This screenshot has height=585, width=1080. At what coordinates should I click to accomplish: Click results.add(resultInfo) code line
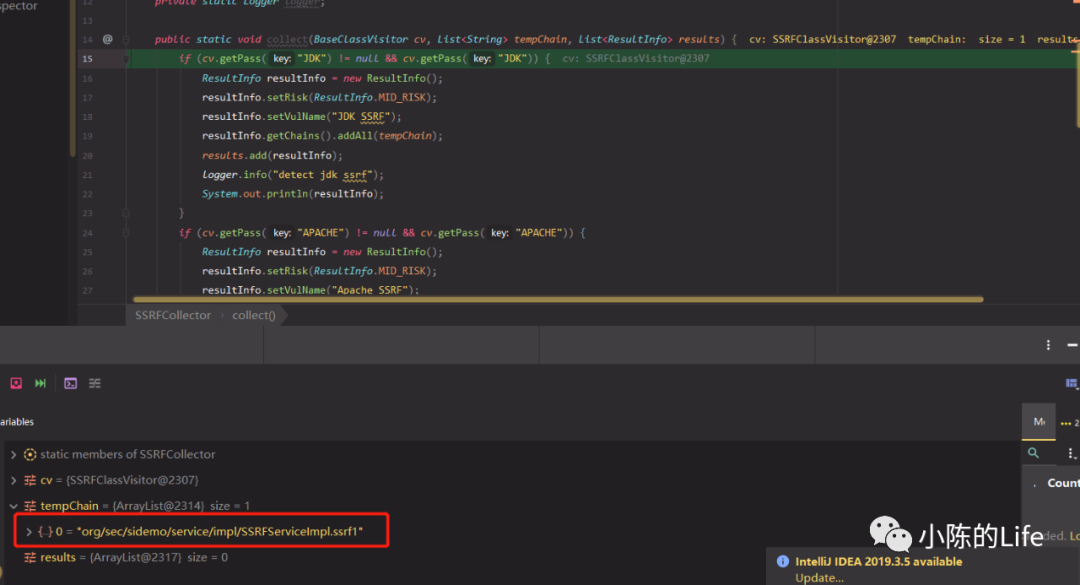272,155
